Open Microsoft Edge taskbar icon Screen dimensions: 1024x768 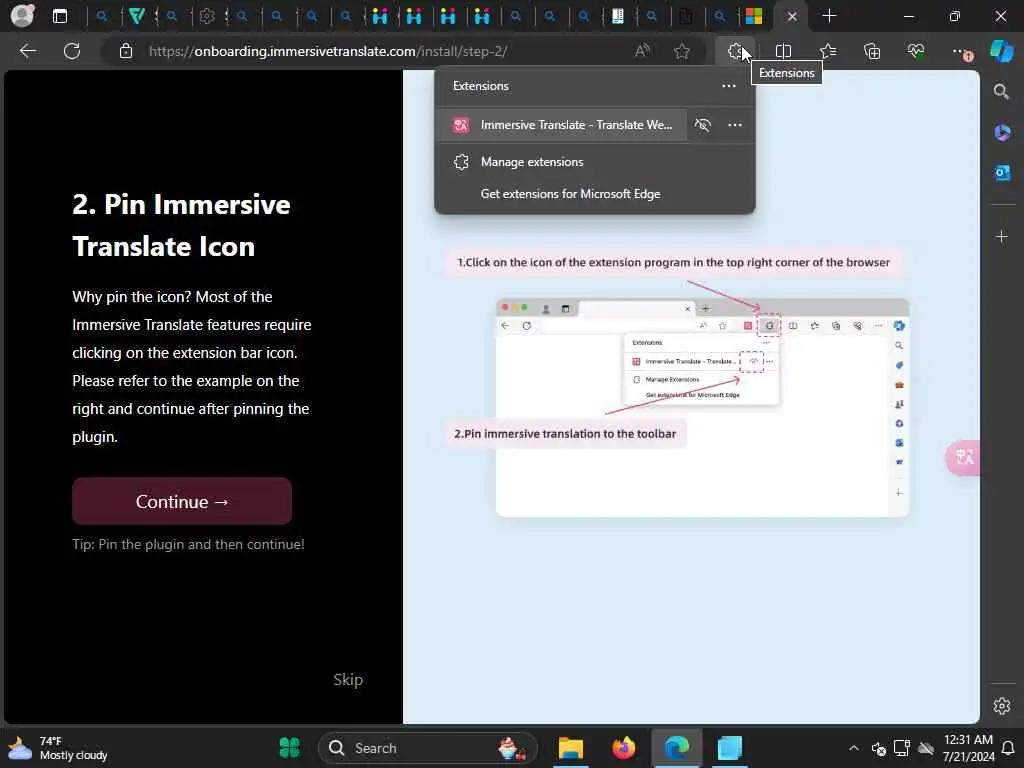[x=677, y=748]
